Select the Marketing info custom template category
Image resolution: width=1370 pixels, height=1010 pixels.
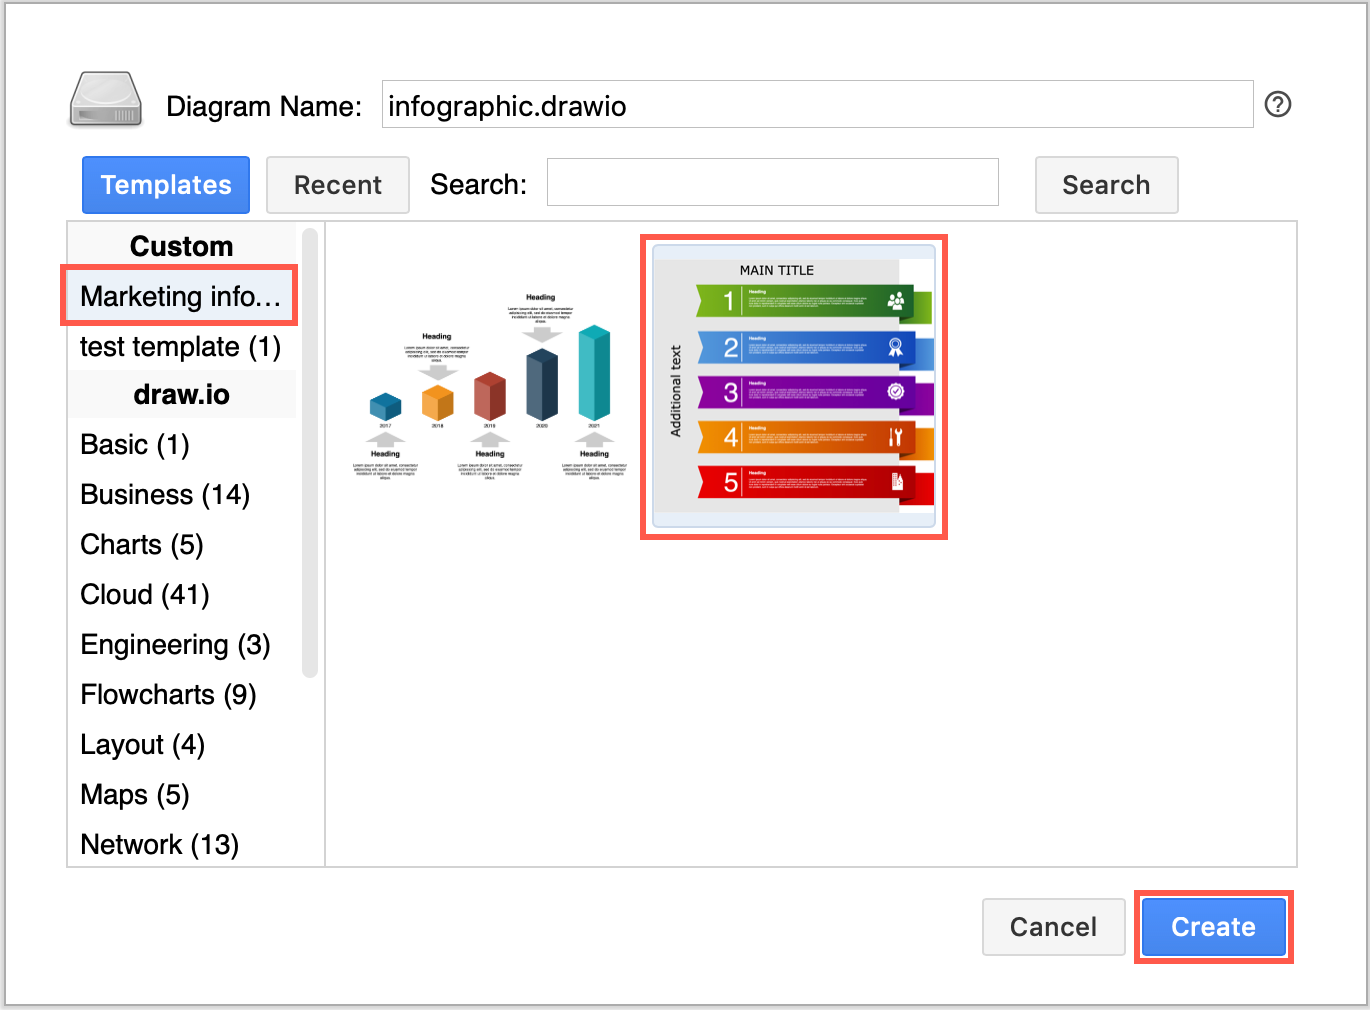(179, 296)
